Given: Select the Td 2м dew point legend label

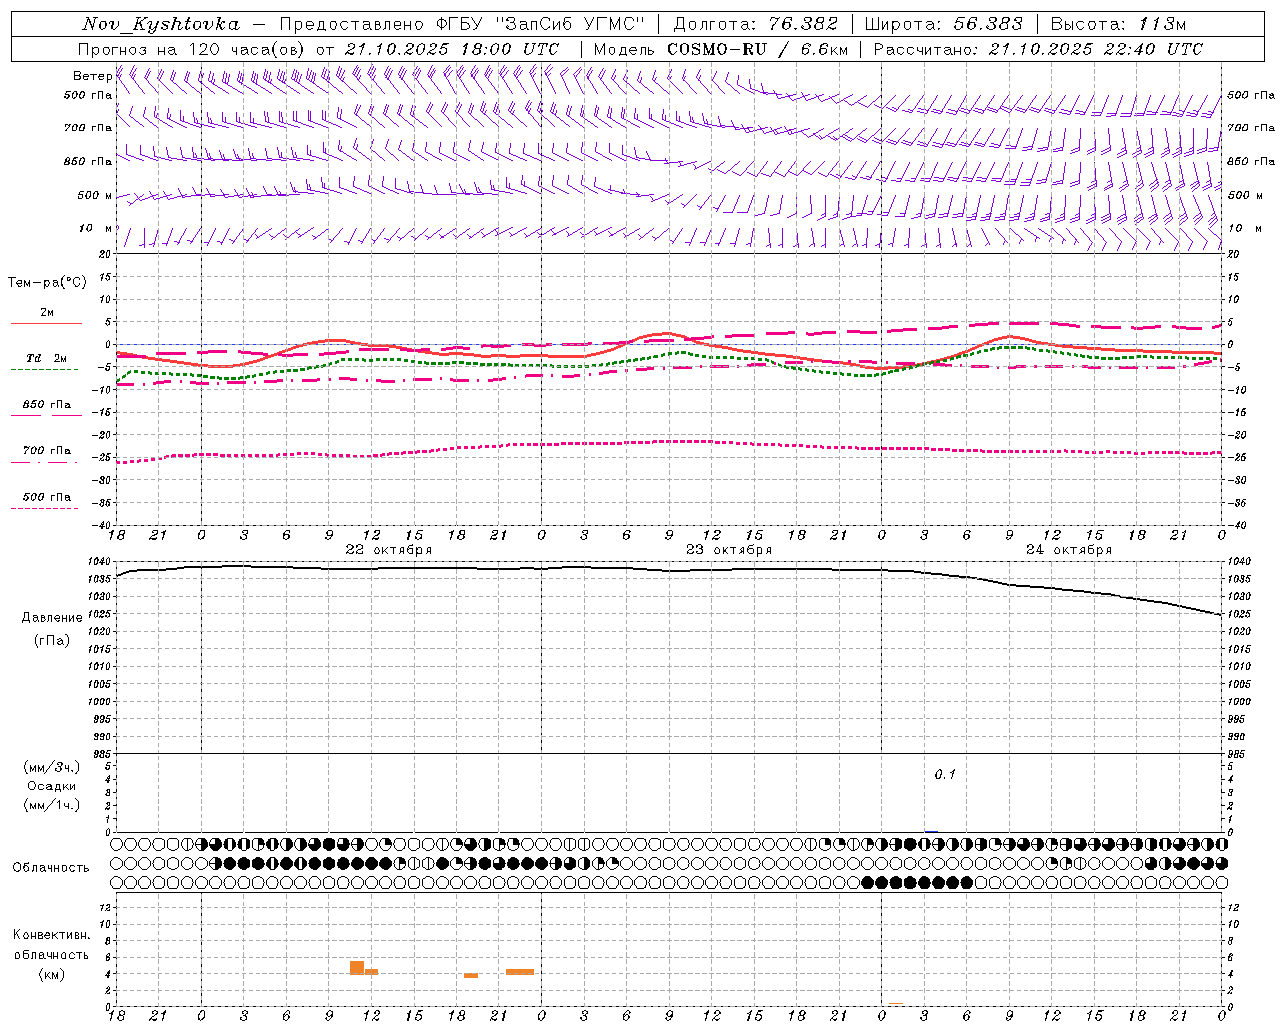Looking at the screenshot, I should tap(47, 358).
